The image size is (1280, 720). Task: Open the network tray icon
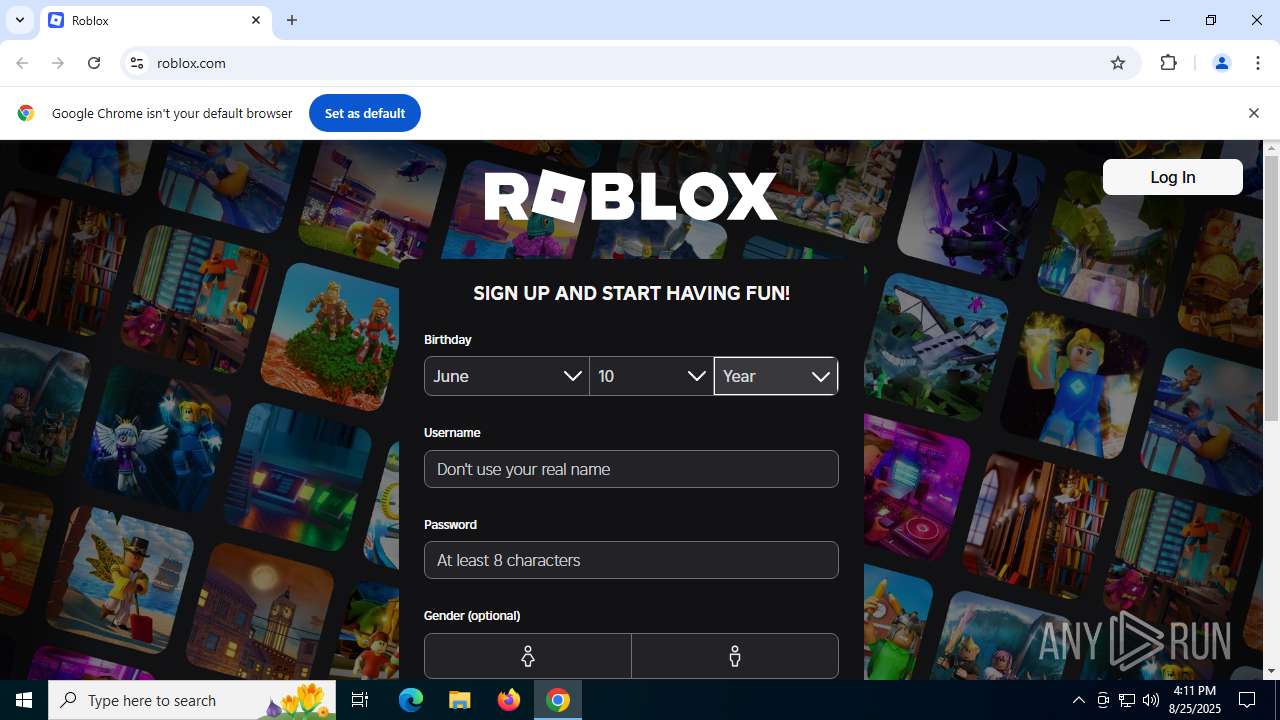pyautogui.click(x=1127, y=700)
